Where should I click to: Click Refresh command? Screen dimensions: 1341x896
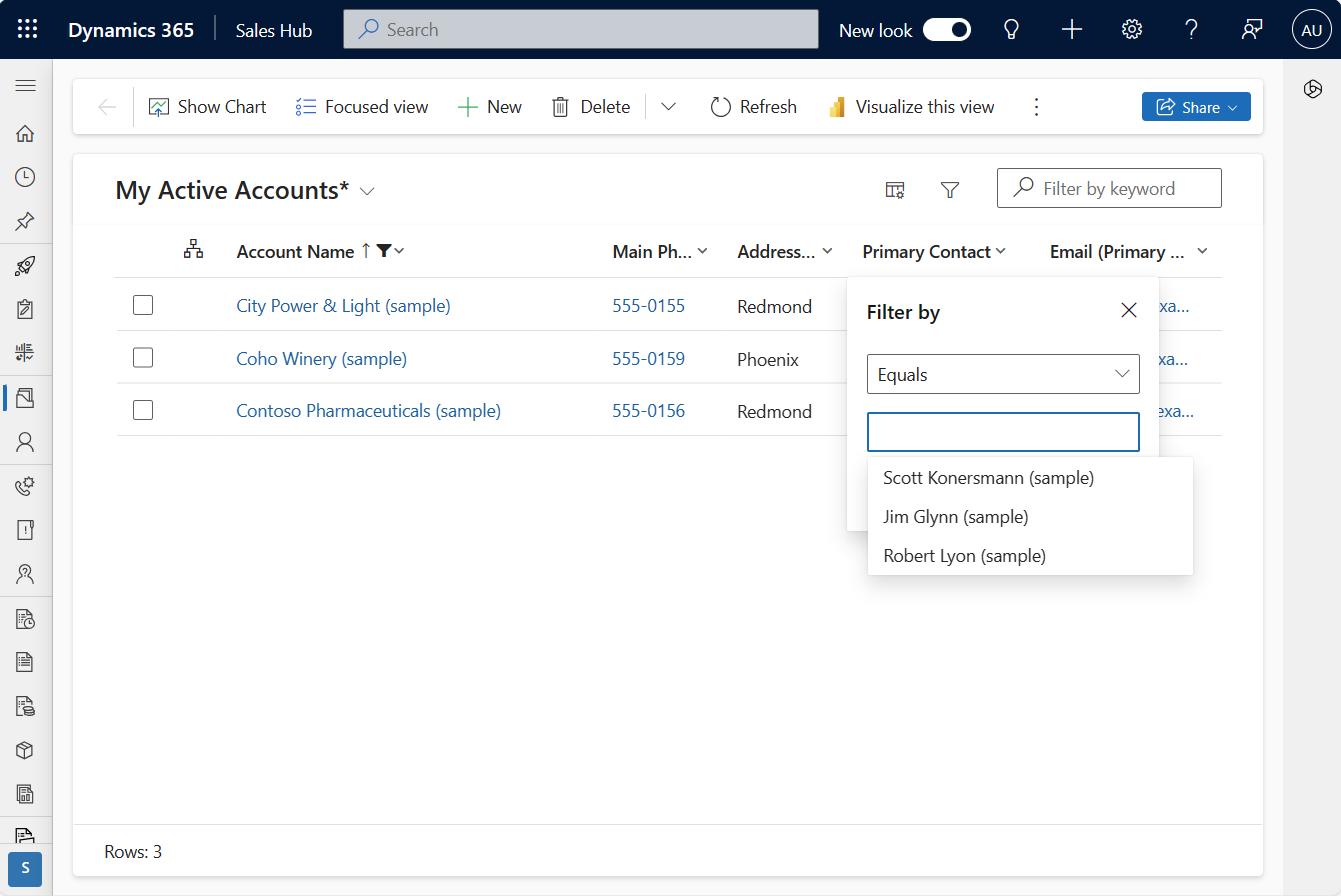click(x=754, y=107)
